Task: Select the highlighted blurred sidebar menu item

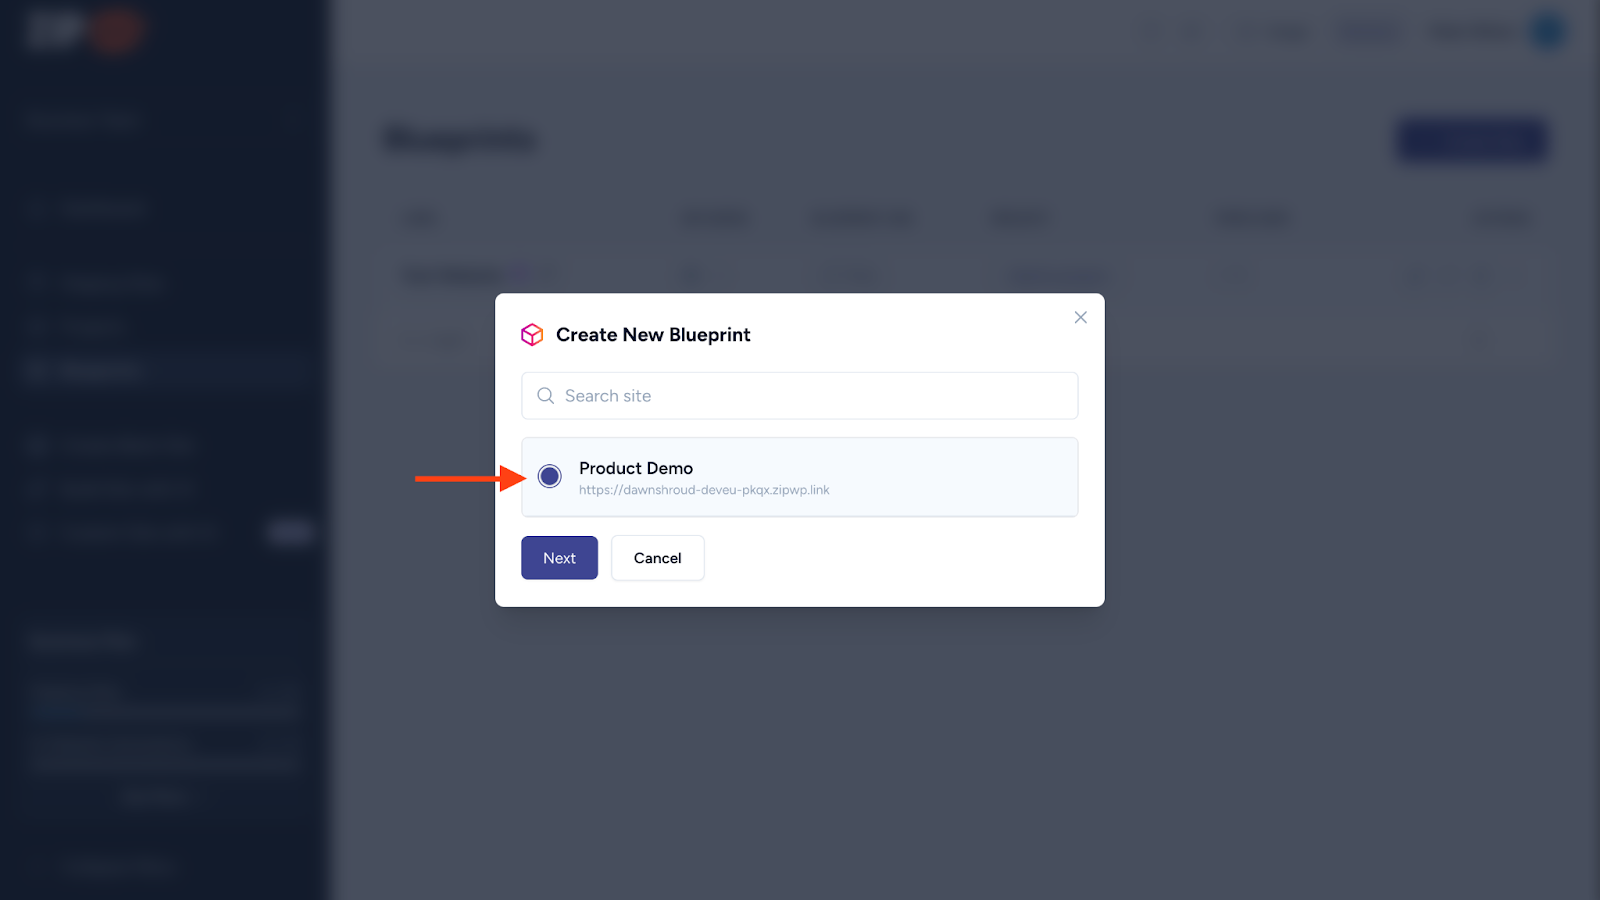Action: pyautogui.click(x=100, y=371)
